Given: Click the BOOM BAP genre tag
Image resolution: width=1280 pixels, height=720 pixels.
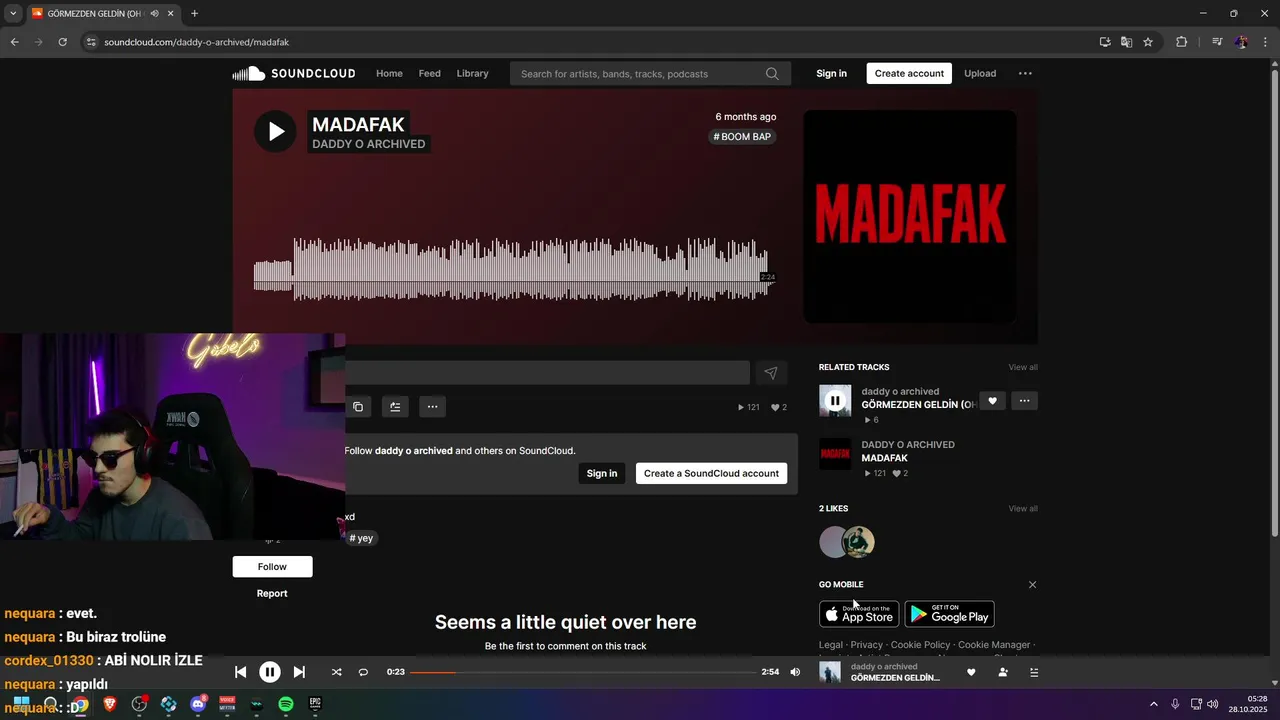Looking at the screenshot, I should (x=742, y=137).
